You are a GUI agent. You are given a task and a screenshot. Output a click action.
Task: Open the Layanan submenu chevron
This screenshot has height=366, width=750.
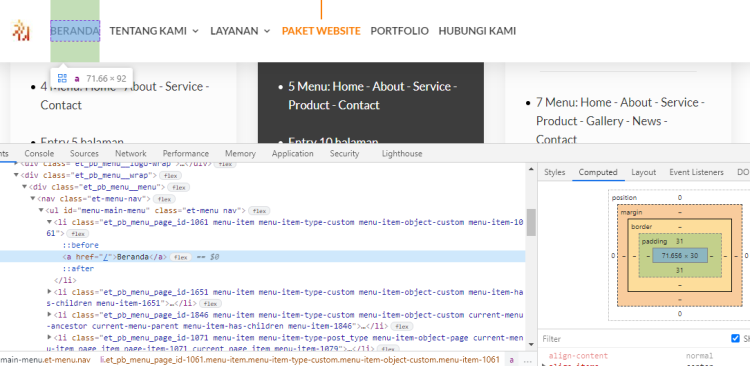pyautogui.click(x=267, y=31)
